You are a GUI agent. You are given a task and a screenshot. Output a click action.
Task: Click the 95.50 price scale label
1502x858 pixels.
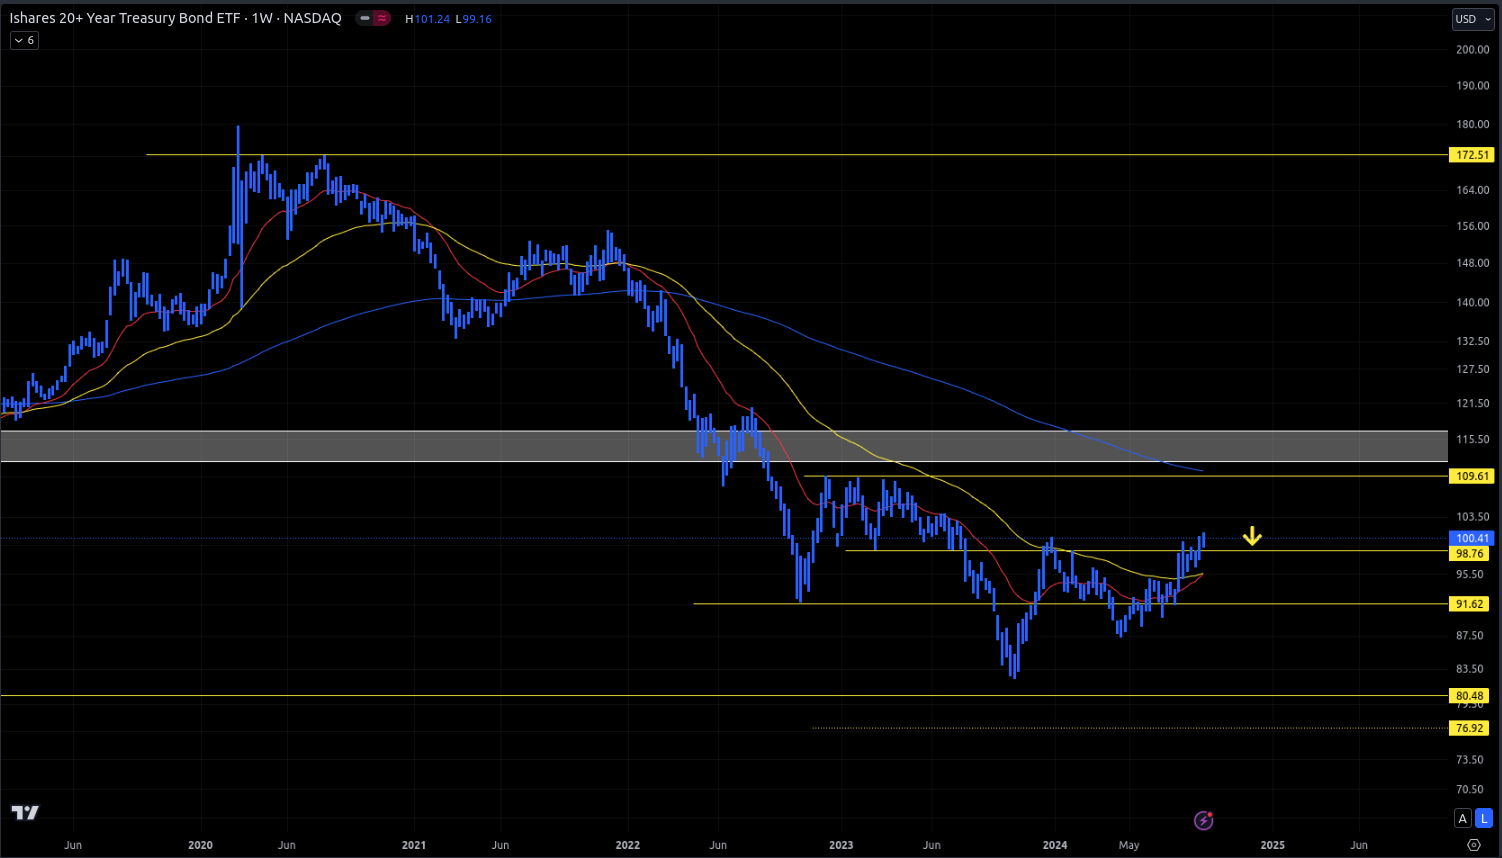tap(1470, 574)
